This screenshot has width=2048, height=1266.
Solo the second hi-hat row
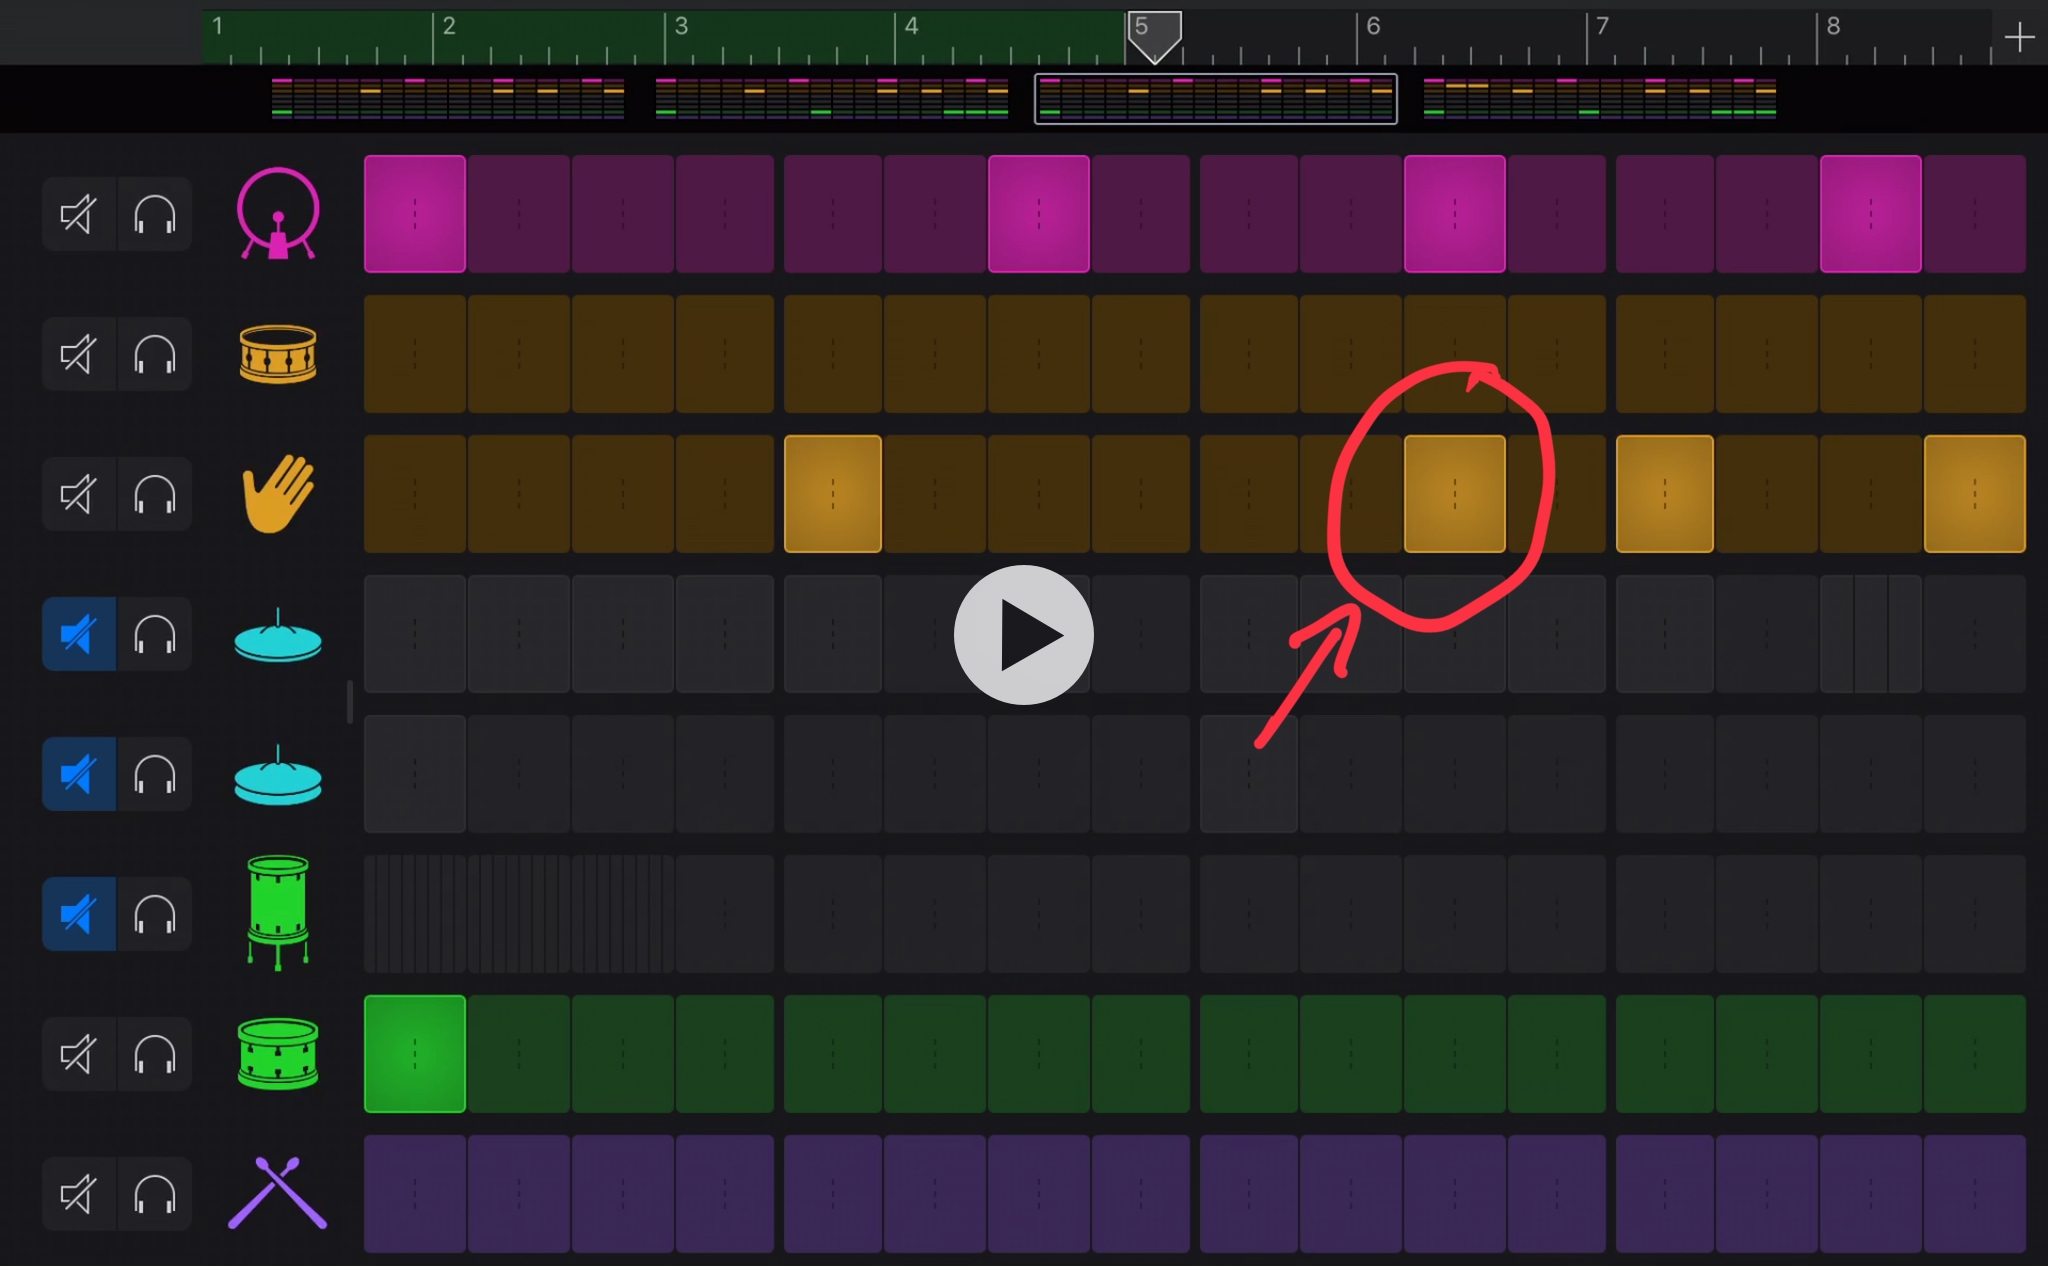155,774
